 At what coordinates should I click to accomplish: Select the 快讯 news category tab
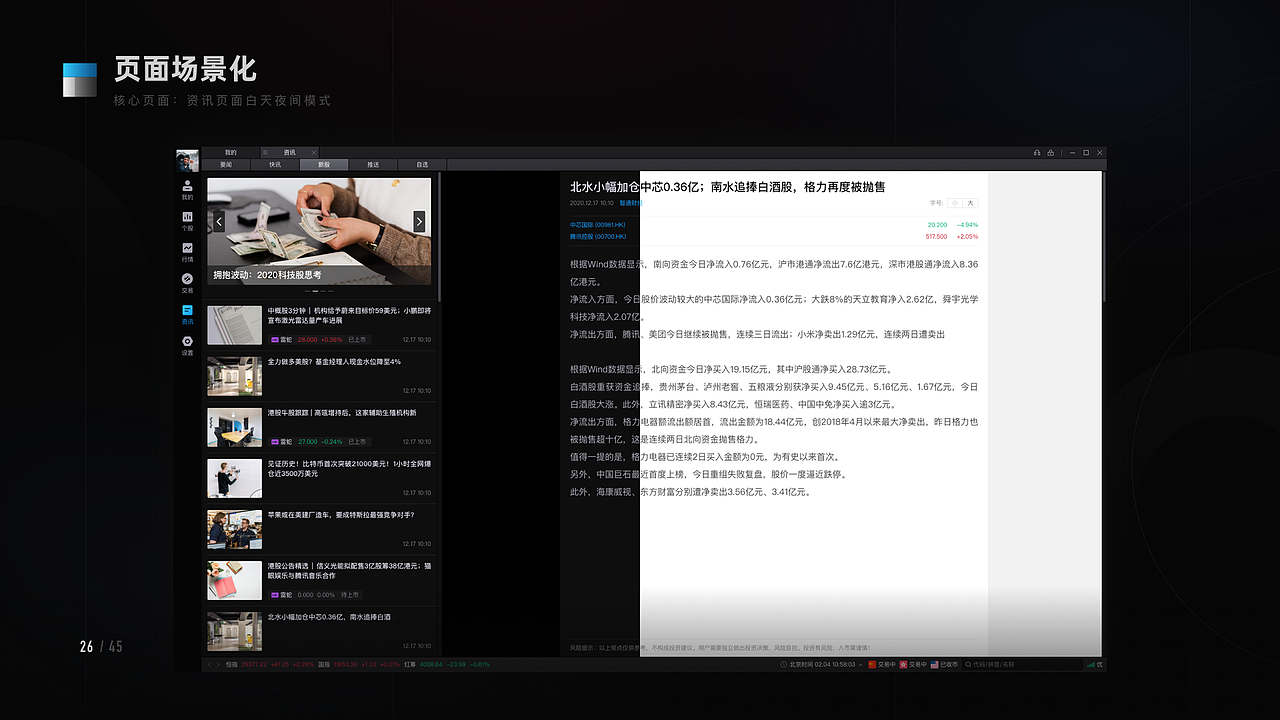[x=275, y=164]
